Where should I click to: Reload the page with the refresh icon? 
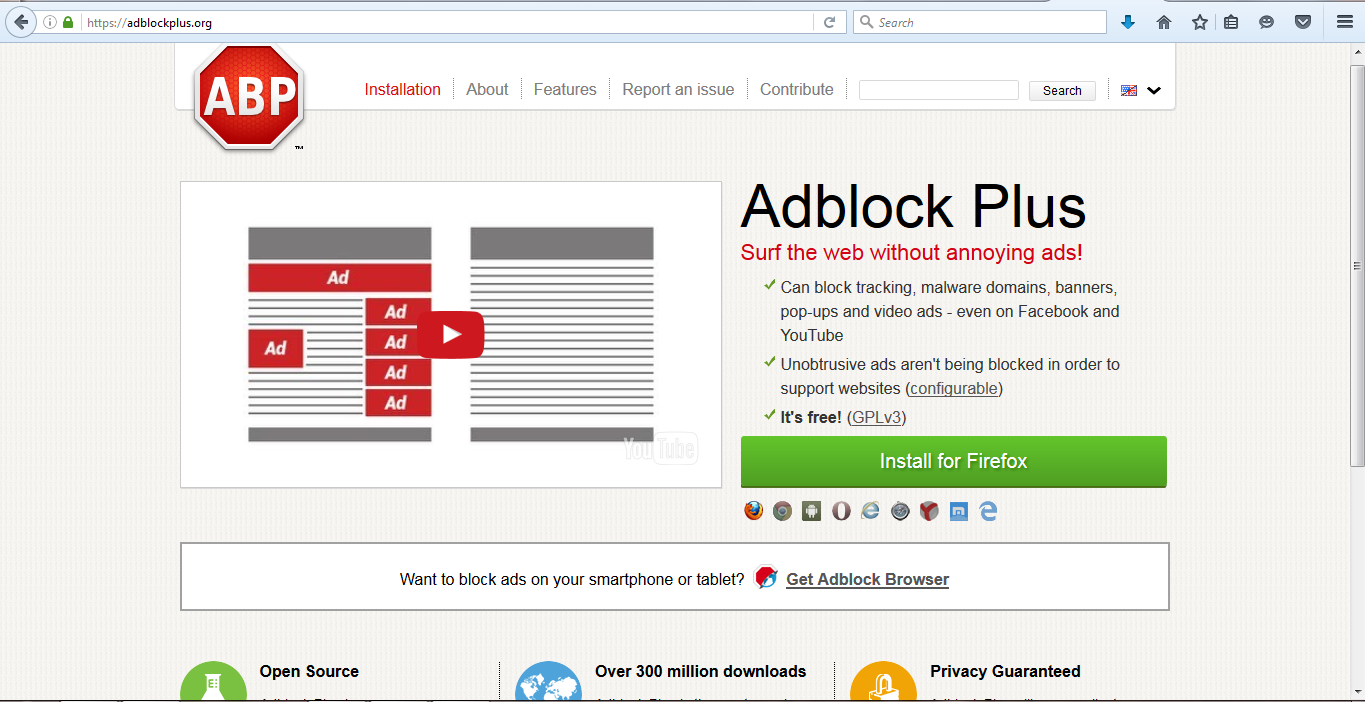click(x=829, y=22)
